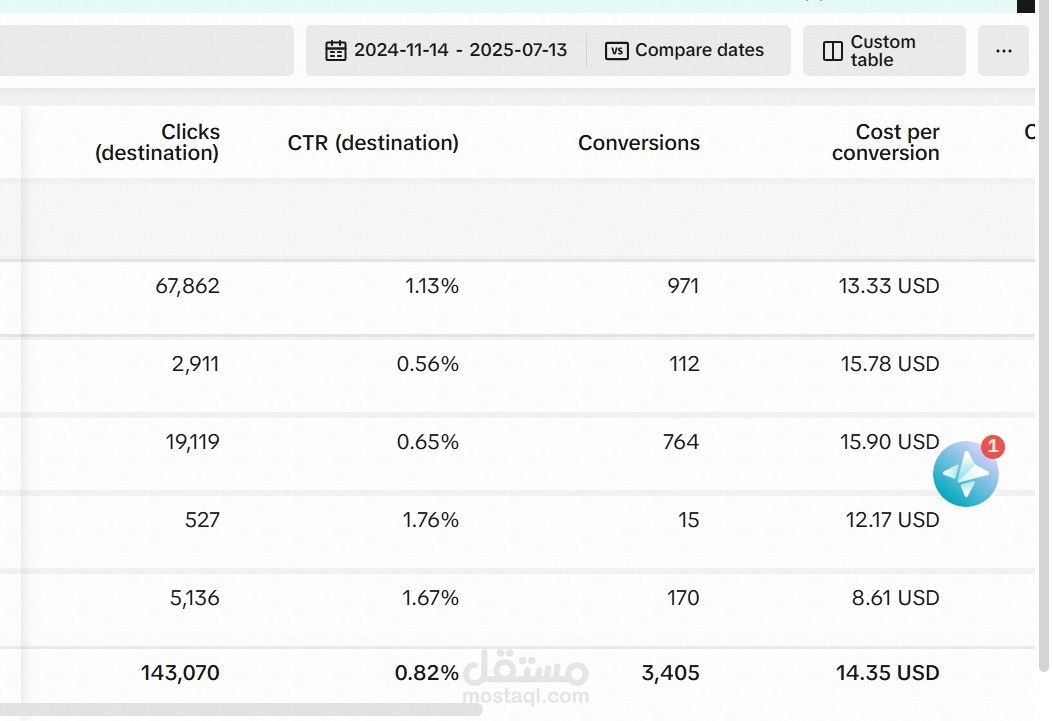Click the vertical scrollbar on the right

(1043, 335)
